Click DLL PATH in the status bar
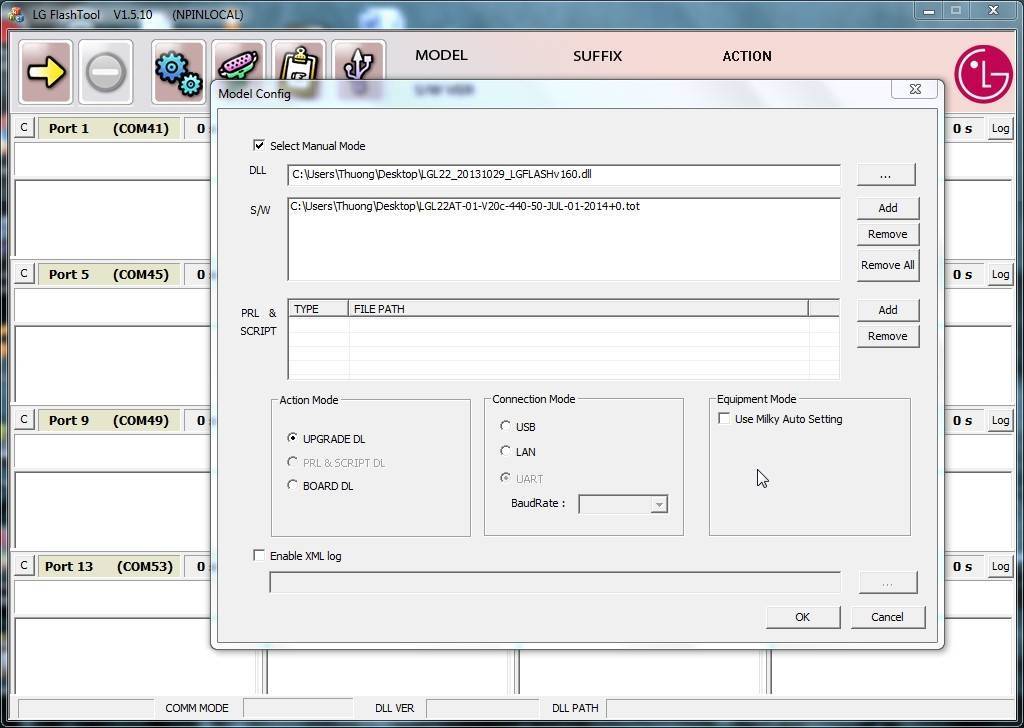Screen dimensions: 1024x728 pos(575,708)
